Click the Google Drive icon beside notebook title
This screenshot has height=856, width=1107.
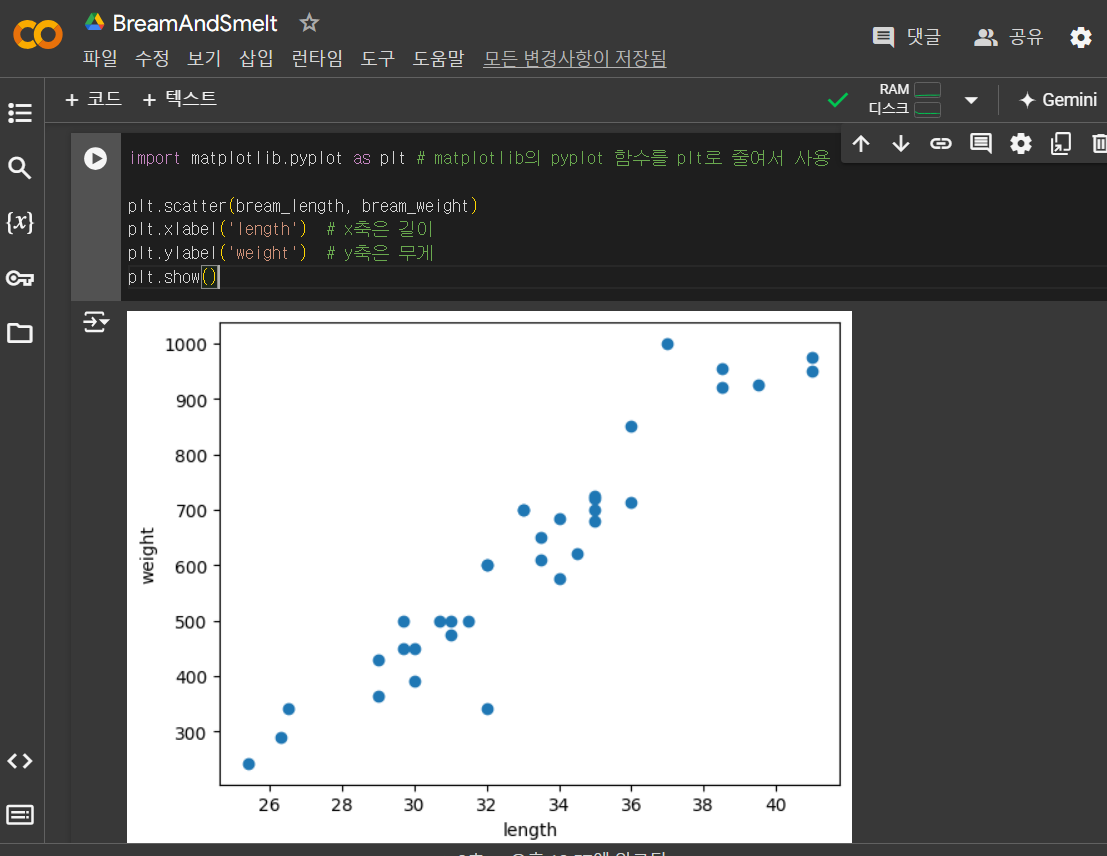[95, 23]
